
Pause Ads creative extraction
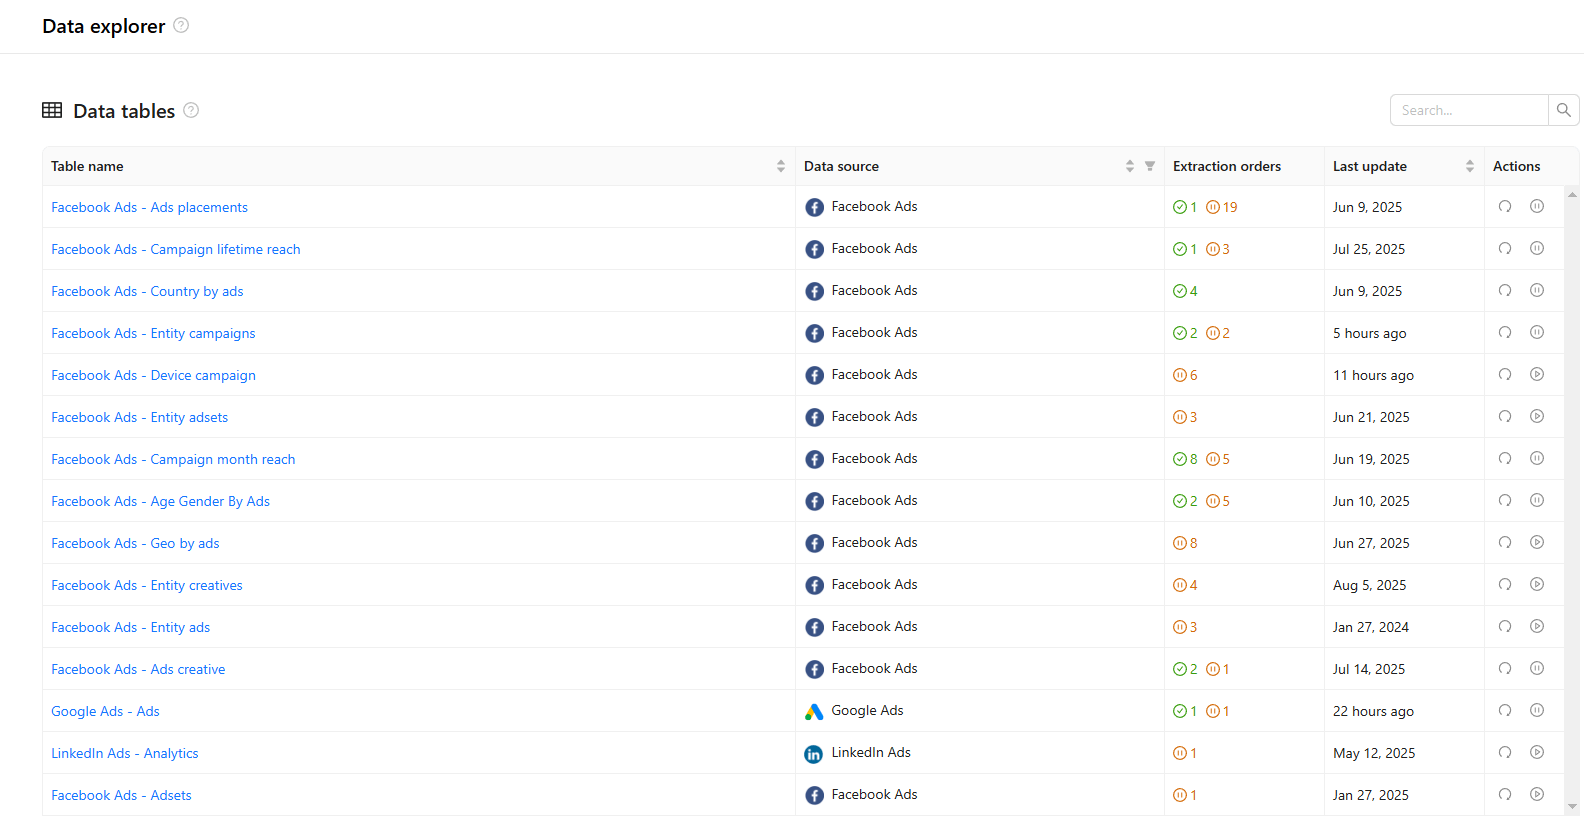[x=1537, y=668]
